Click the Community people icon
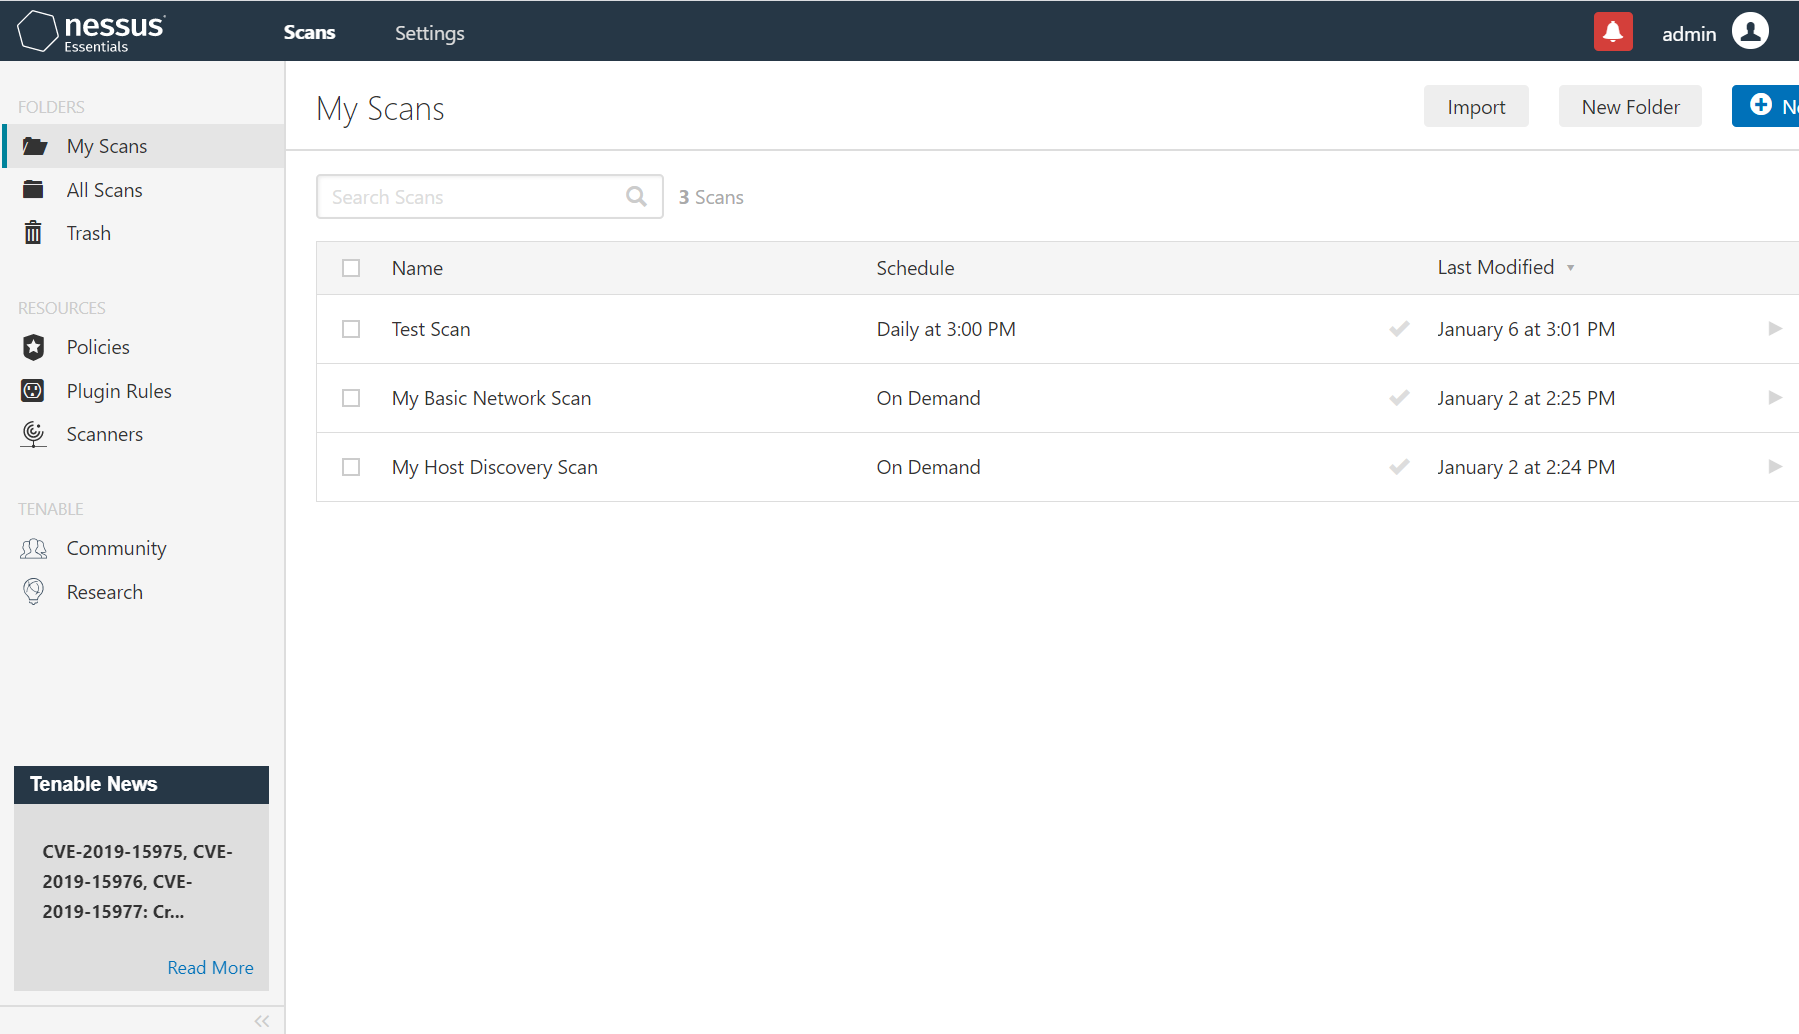 pyautogui.click(x=34, y=548)
